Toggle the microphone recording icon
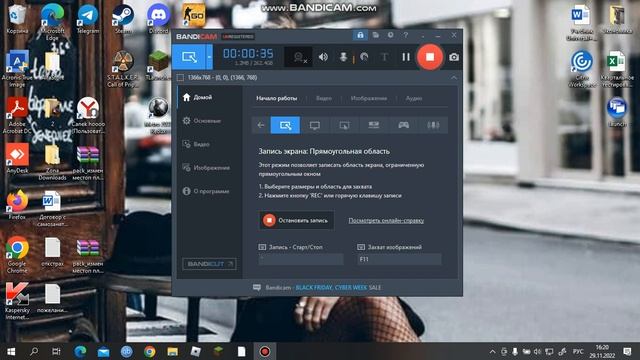Screen dimensions: 640x360 pos(343,57)
